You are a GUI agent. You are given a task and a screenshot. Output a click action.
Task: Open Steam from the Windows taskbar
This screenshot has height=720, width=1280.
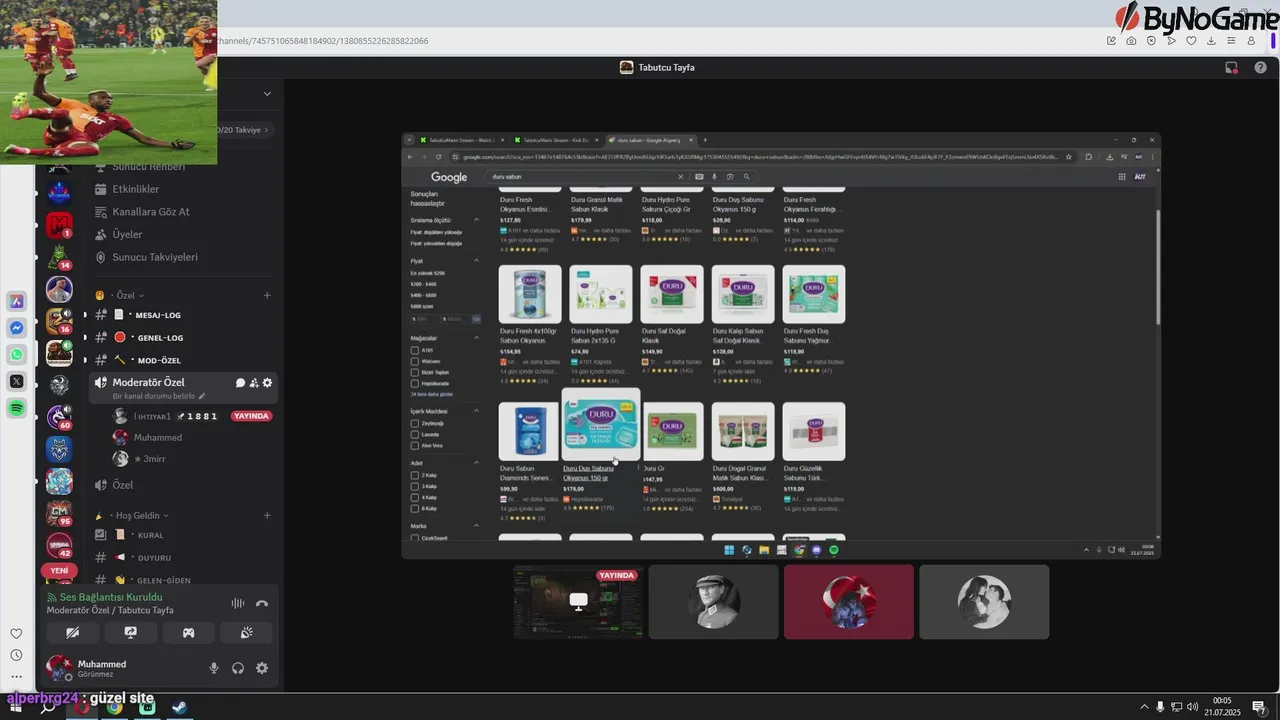click(179, 707)
